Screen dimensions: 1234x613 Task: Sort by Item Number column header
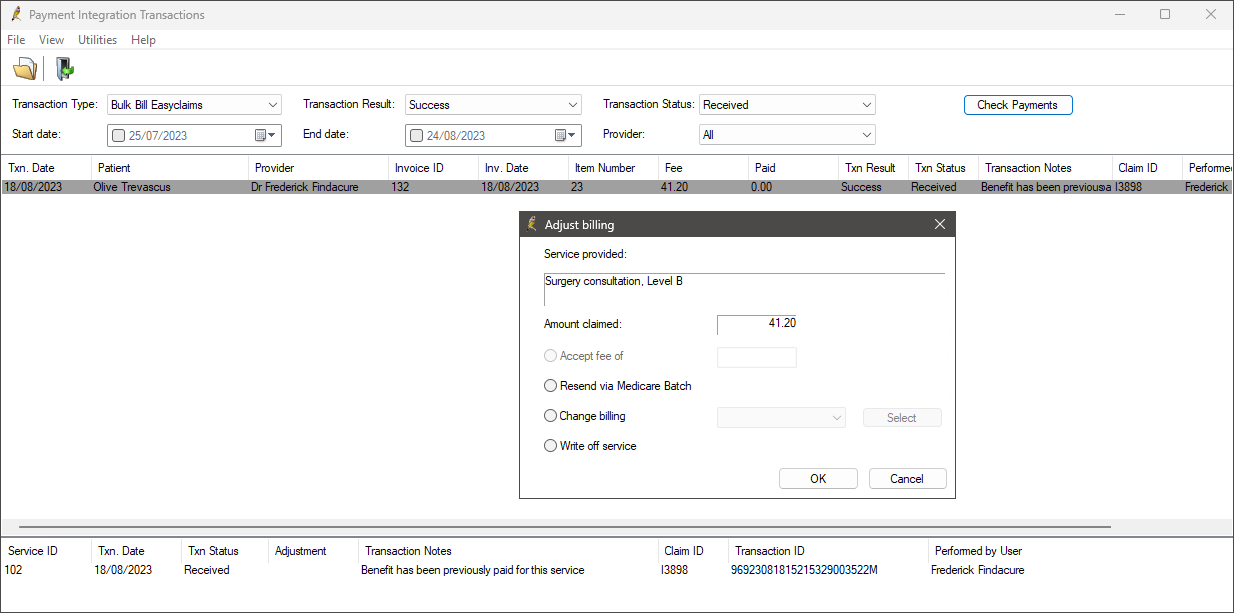613,168
